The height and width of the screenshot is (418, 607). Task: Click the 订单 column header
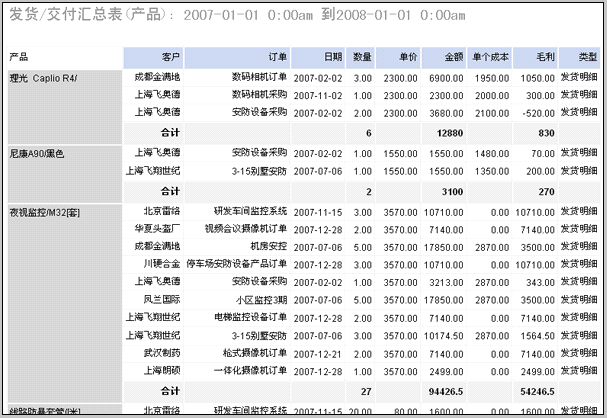tap(277, 57)
